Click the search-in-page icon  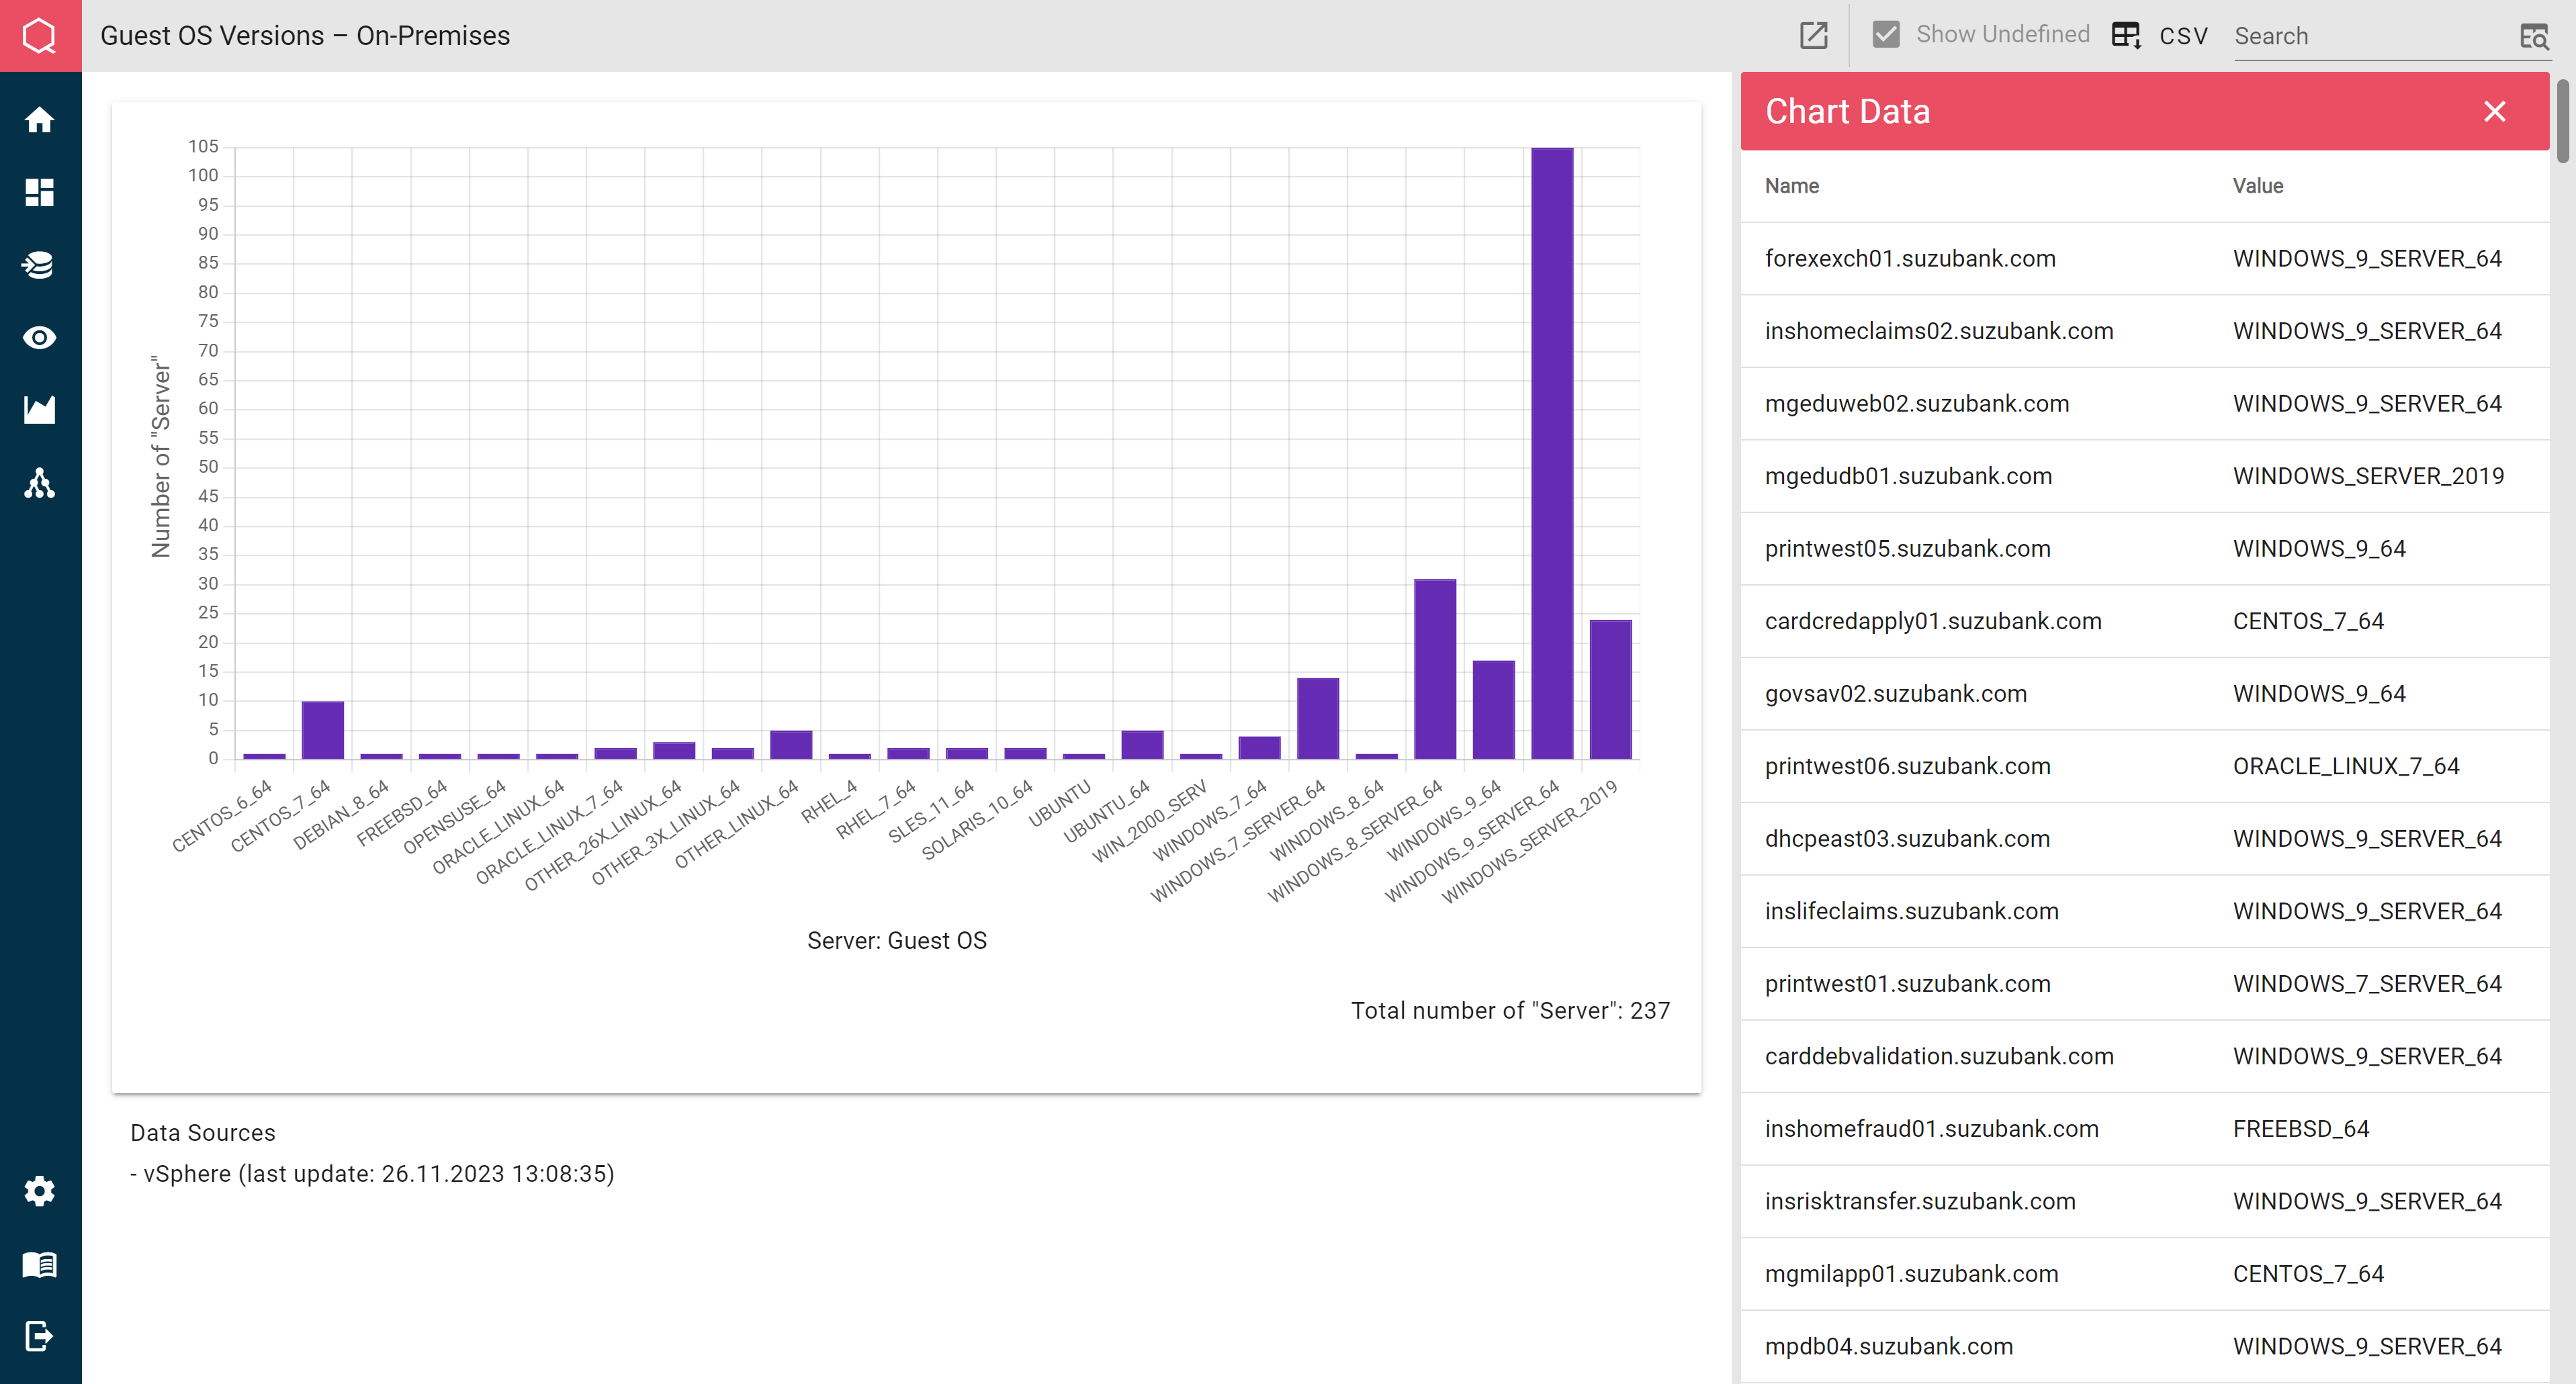[x=2533, y=37]
